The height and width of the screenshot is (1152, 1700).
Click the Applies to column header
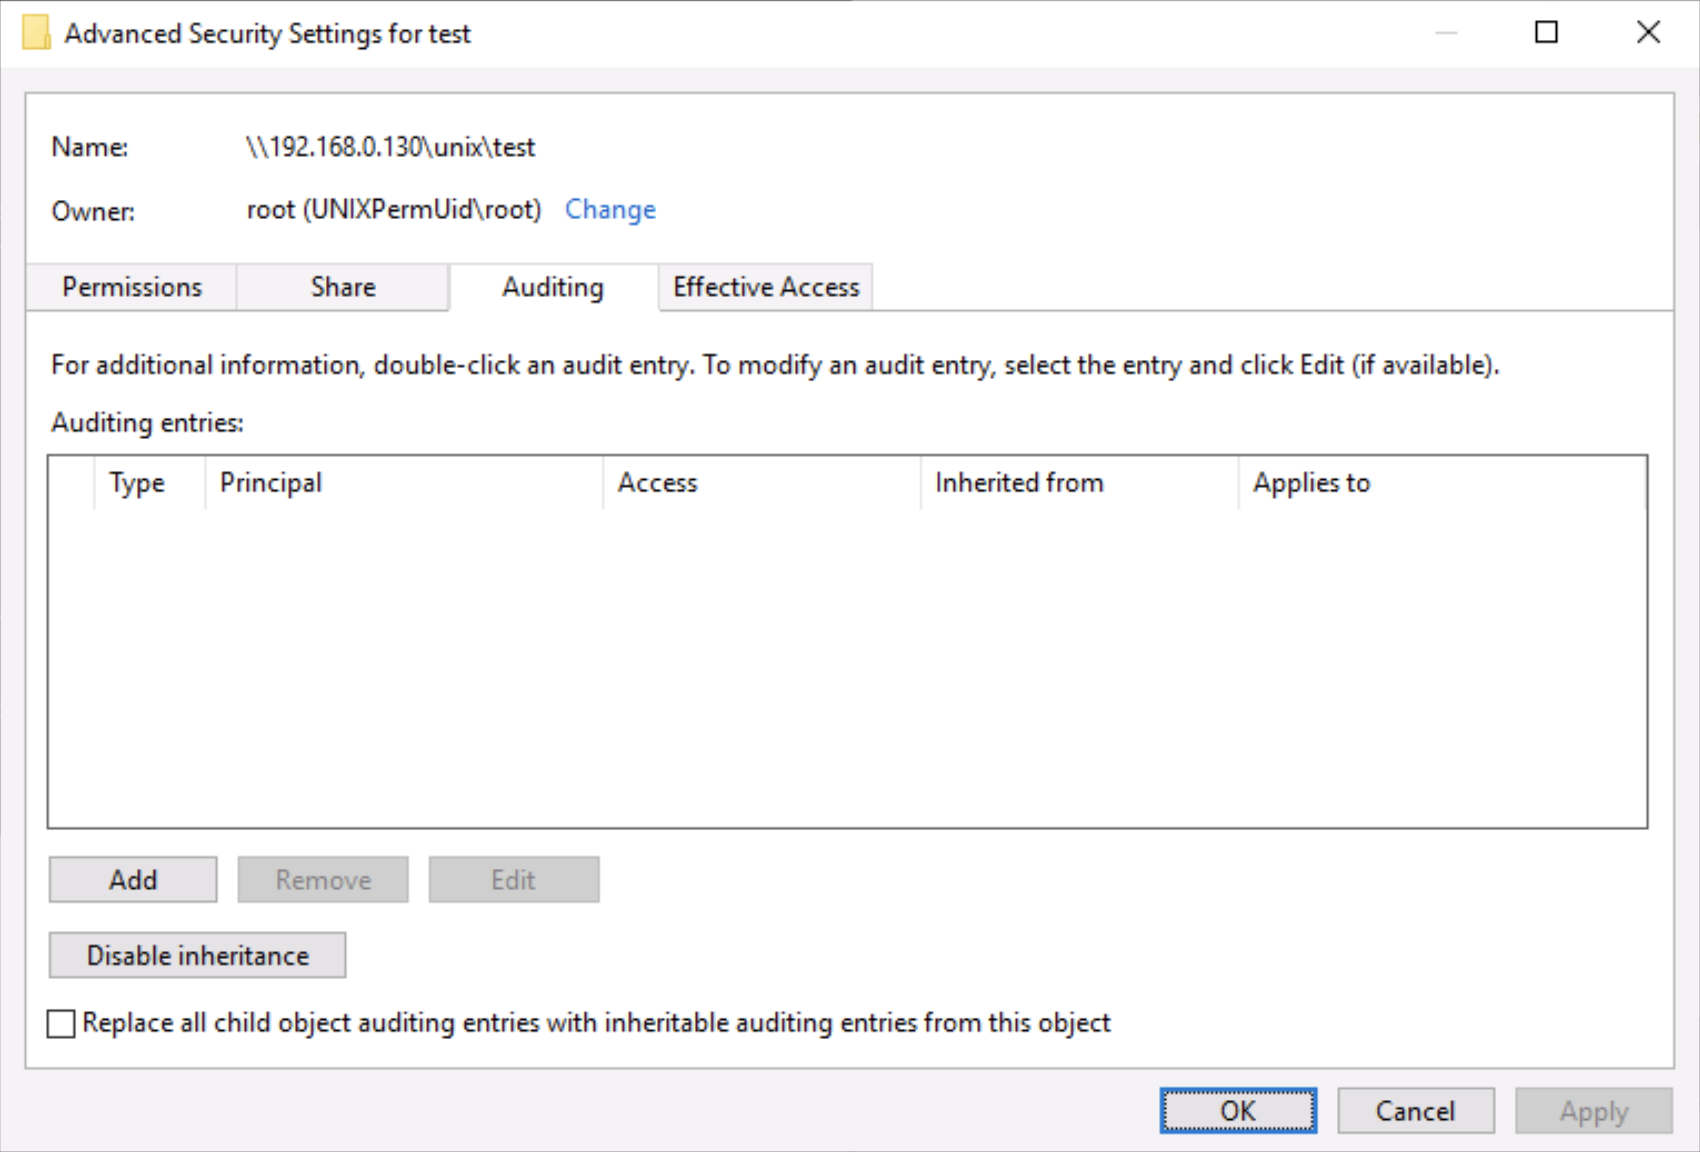click(1311, 483)
